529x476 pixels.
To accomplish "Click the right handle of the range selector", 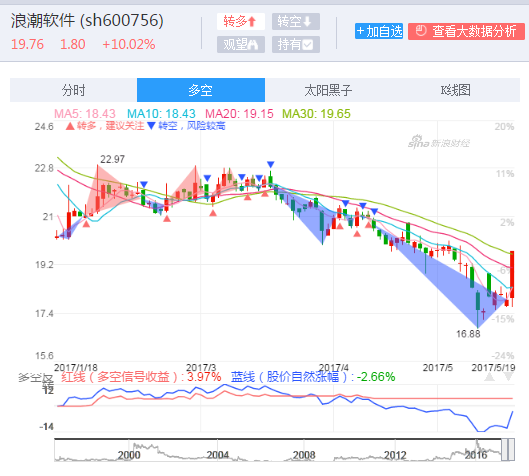I will coord(511,450).
